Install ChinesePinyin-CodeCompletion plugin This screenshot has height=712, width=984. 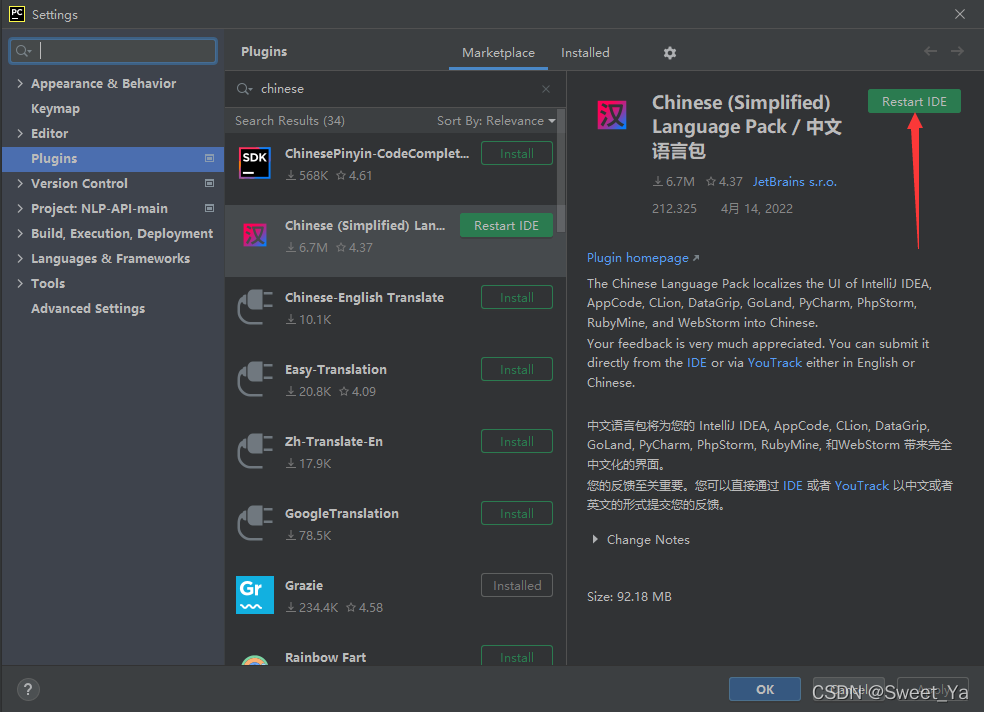click(516, 154)
